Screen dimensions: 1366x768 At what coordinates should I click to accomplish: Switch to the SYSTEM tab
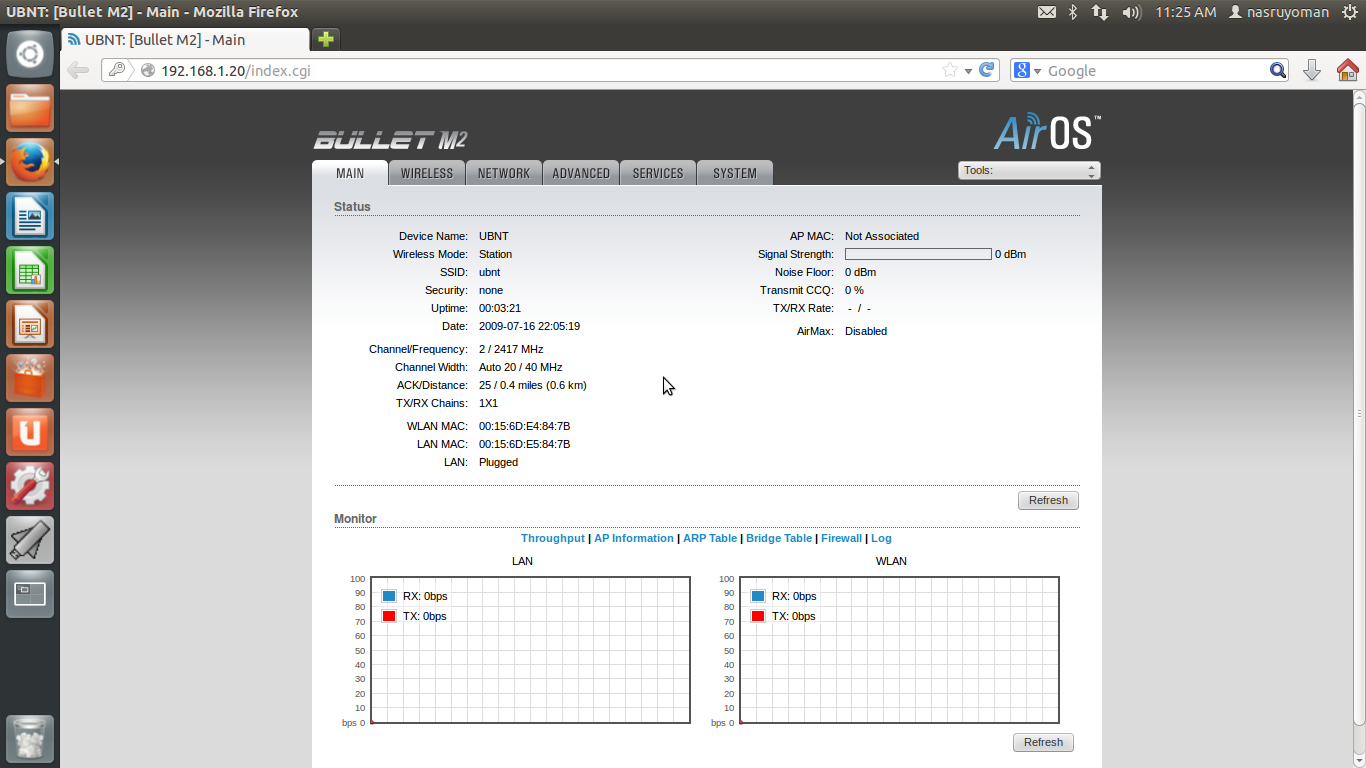pyautogui.click(x=735, y=173)
